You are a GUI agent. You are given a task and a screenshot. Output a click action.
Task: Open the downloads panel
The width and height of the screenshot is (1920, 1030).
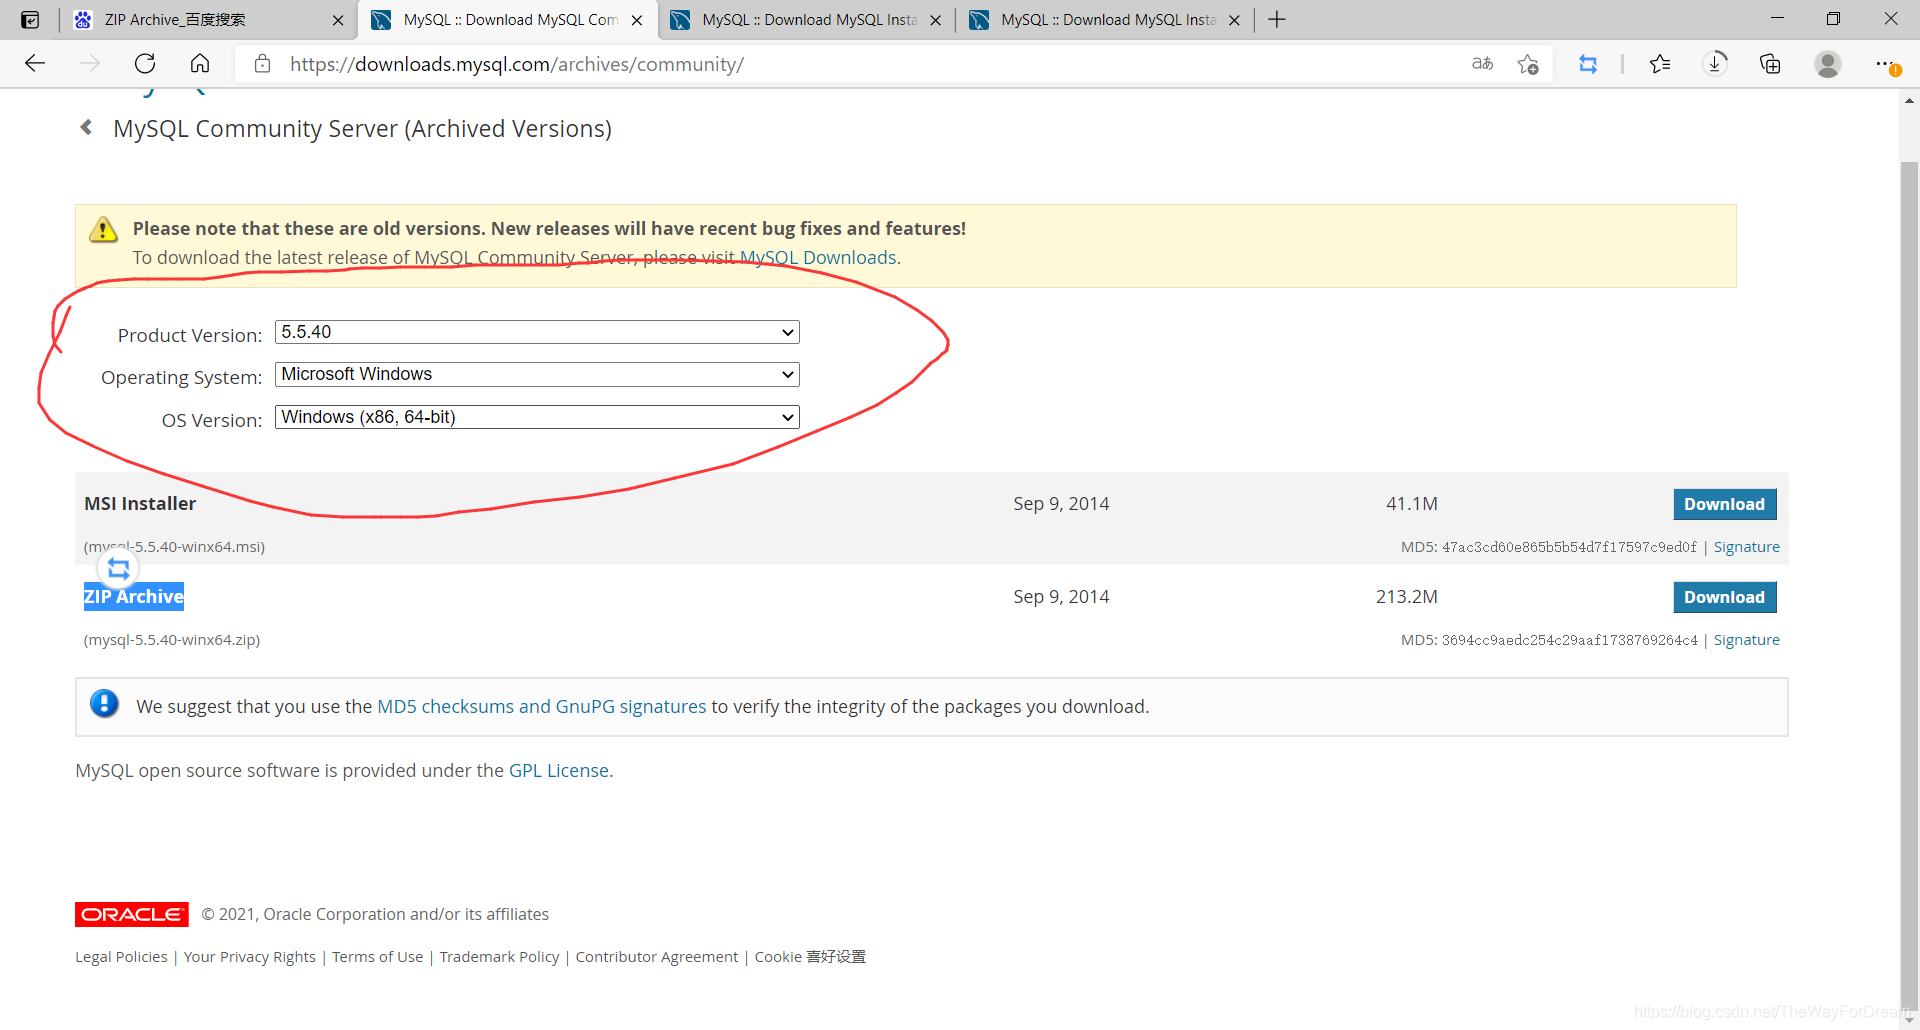point(1715,64)
